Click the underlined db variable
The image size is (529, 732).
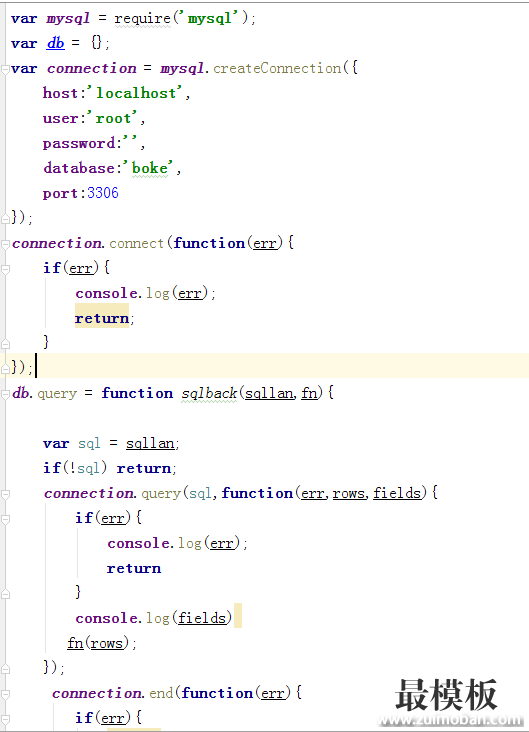point(56,43)
